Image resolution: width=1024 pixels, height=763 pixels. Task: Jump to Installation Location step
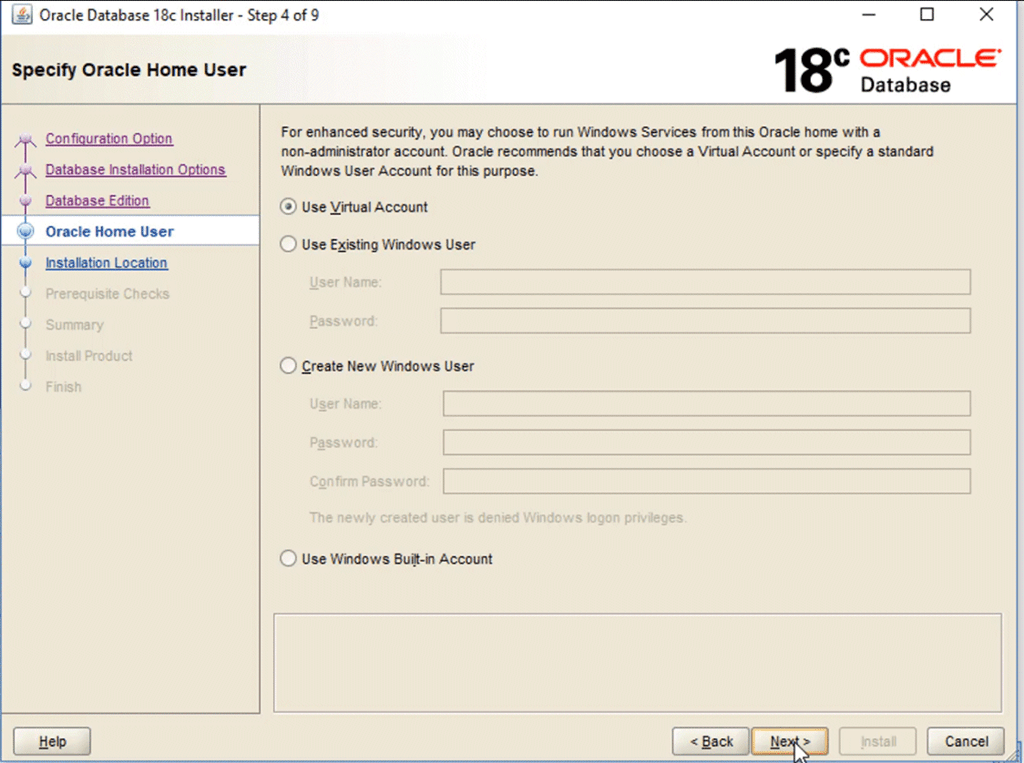pyautogui.click(x=106, y=263)
